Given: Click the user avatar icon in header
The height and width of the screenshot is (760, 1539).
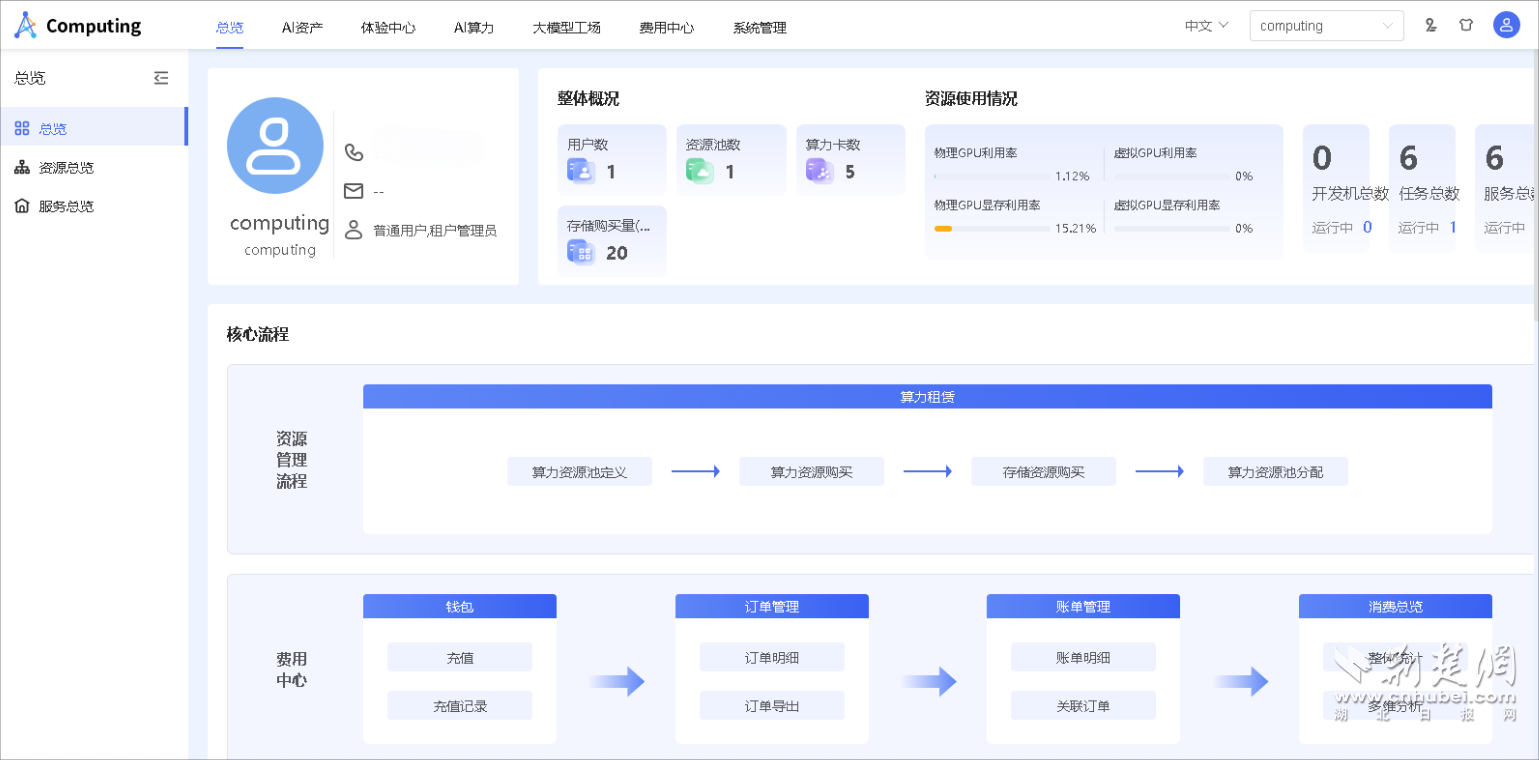Looking at the screenshot, I should click(1506, 25).
